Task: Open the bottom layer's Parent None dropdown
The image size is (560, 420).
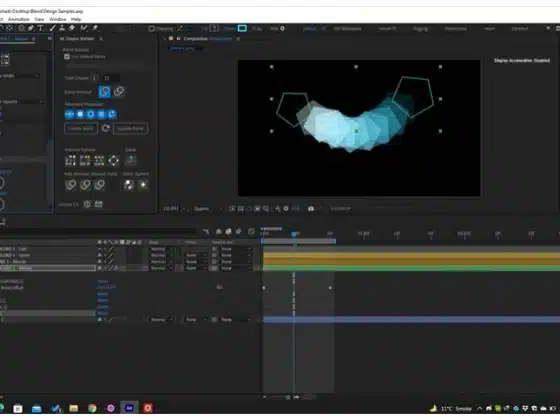Action: tap(236, 320)
